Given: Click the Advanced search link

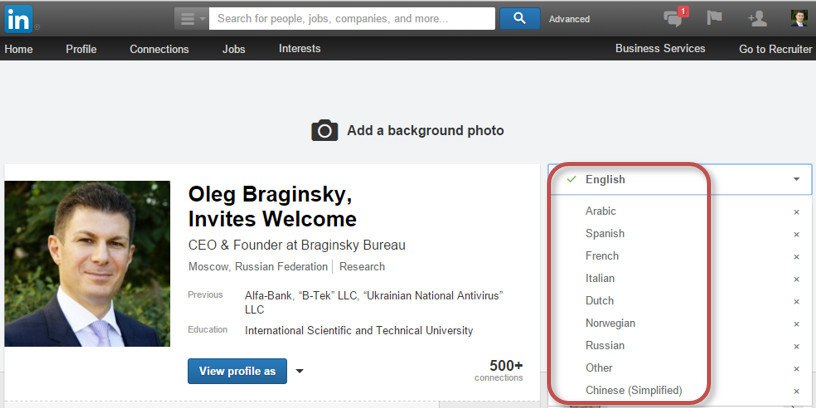Looking at the screenshot, I should point(569,19).
